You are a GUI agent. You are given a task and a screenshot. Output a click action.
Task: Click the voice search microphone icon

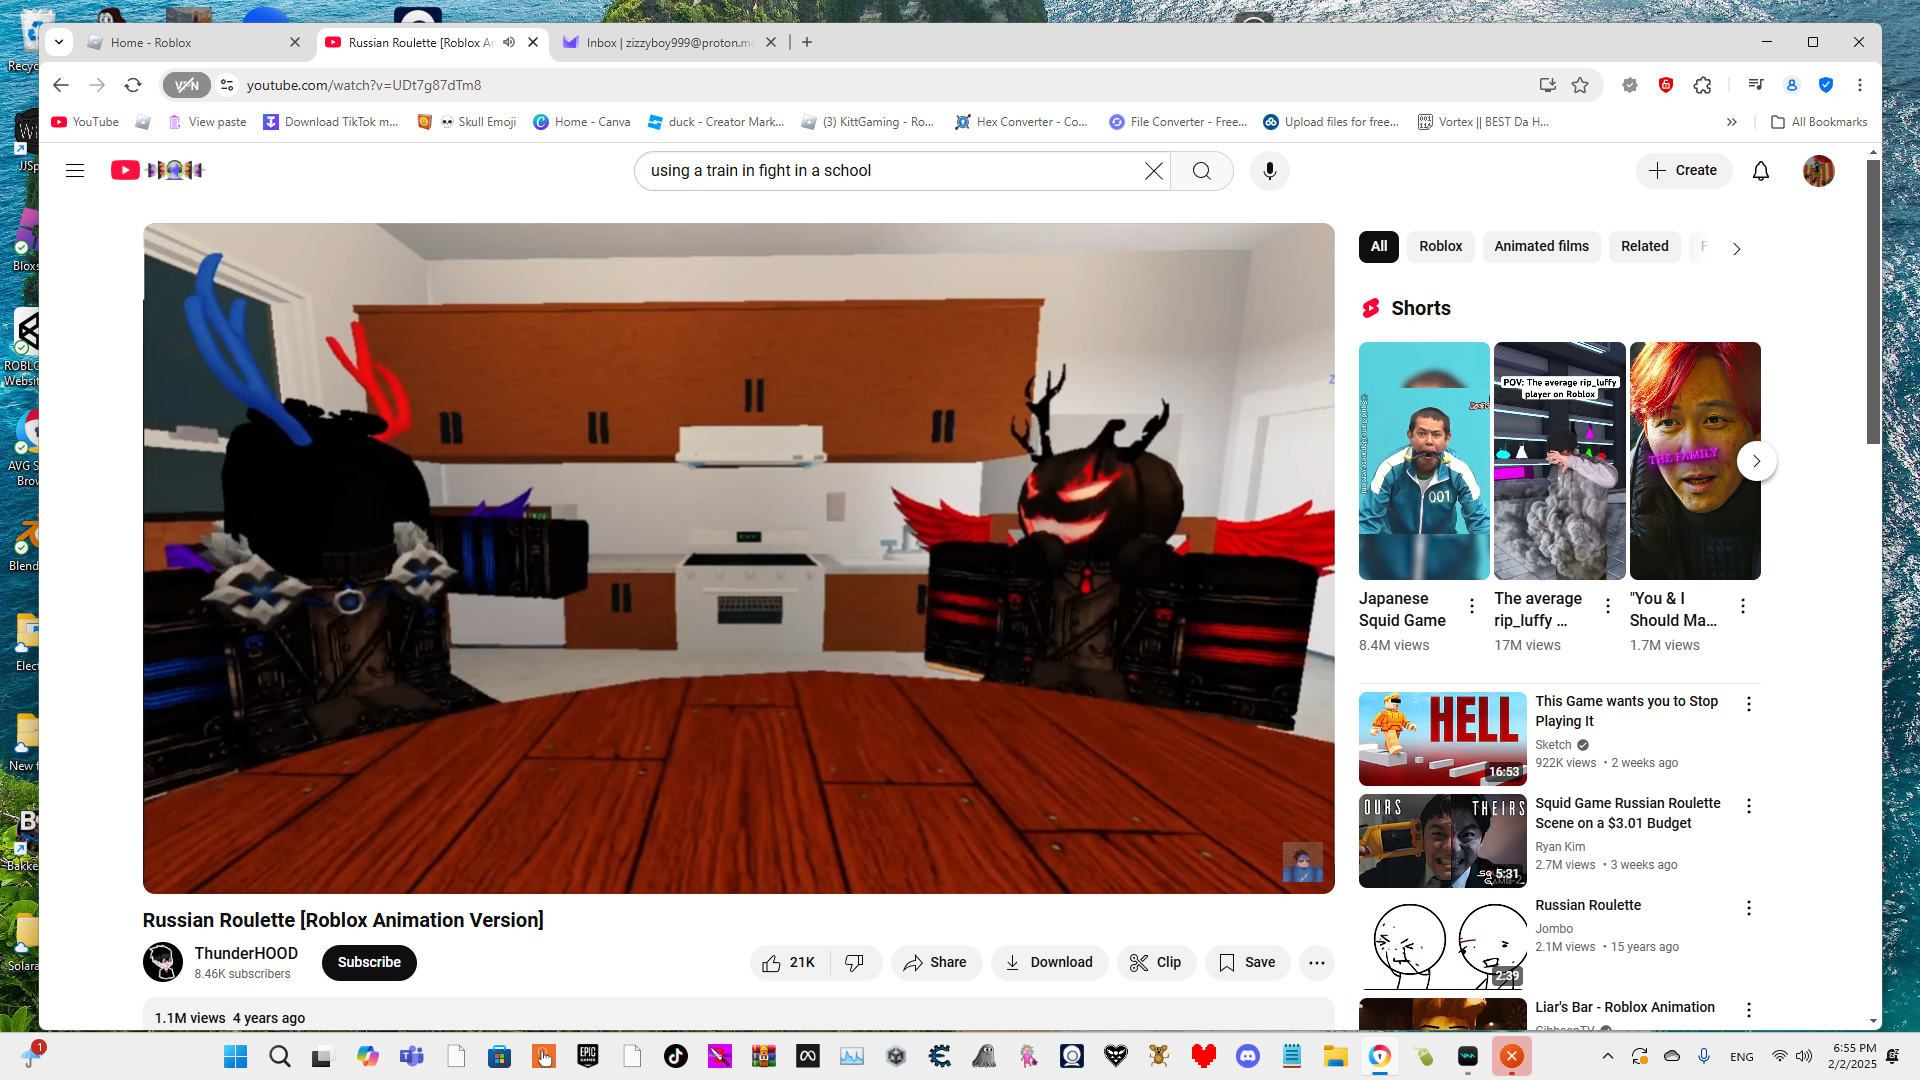point(1269,171)
